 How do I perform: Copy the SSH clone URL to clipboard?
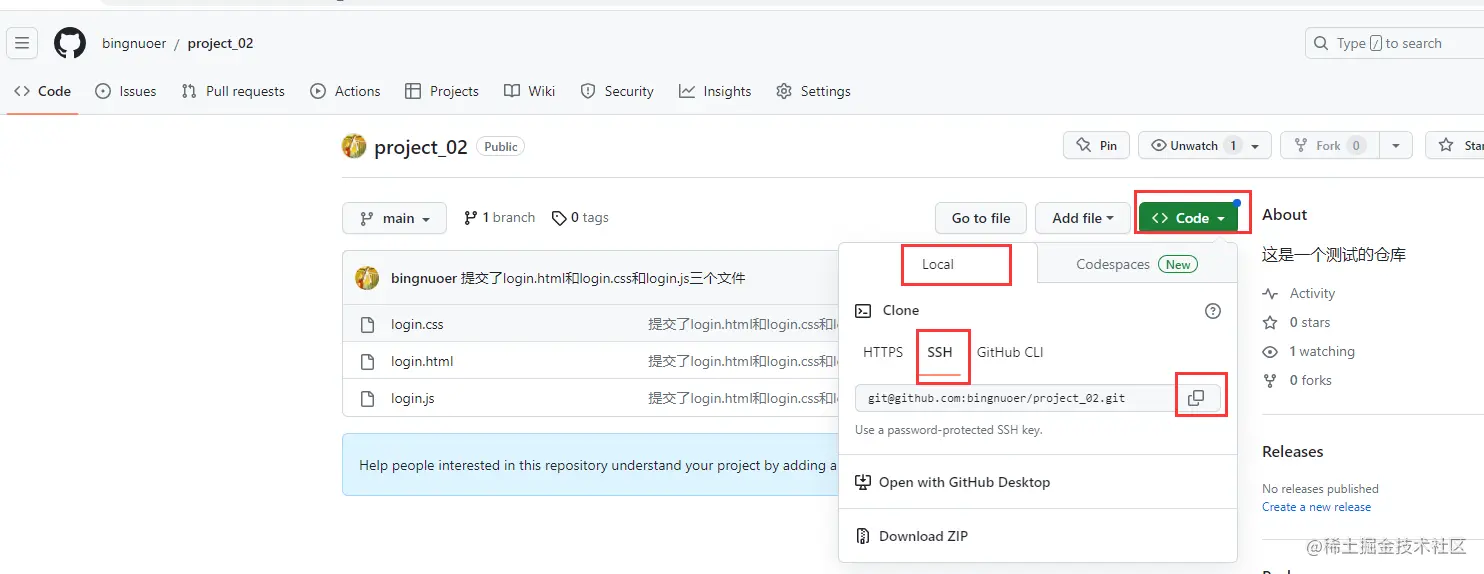click(1196, 398)
